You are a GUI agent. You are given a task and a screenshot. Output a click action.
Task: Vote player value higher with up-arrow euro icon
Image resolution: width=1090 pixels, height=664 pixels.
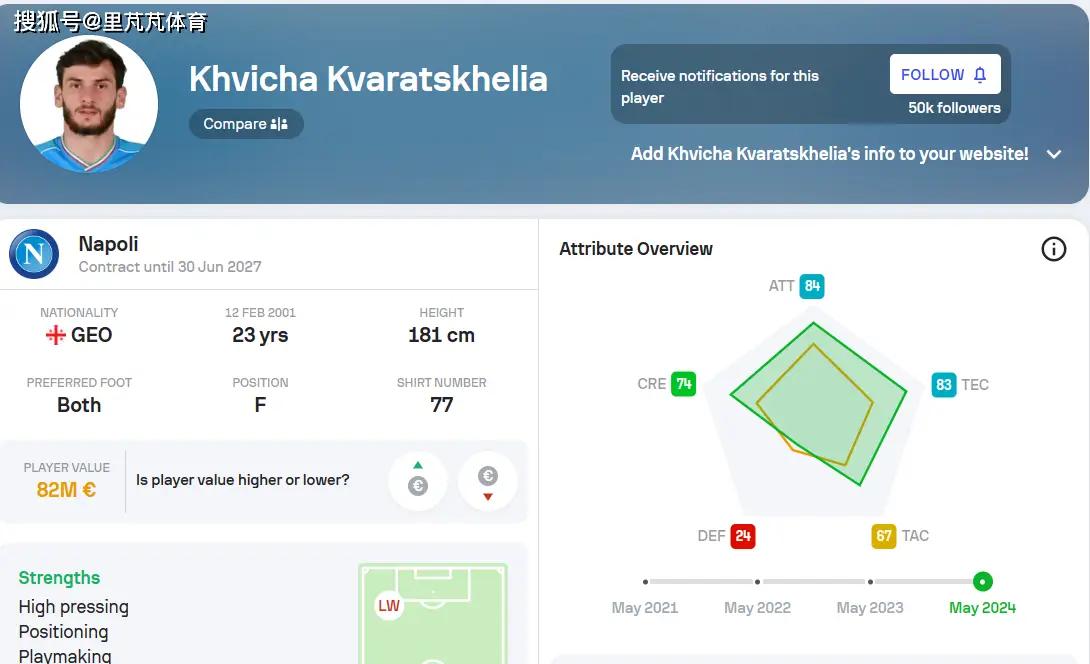pyautogui.click(x=418, y=480)
